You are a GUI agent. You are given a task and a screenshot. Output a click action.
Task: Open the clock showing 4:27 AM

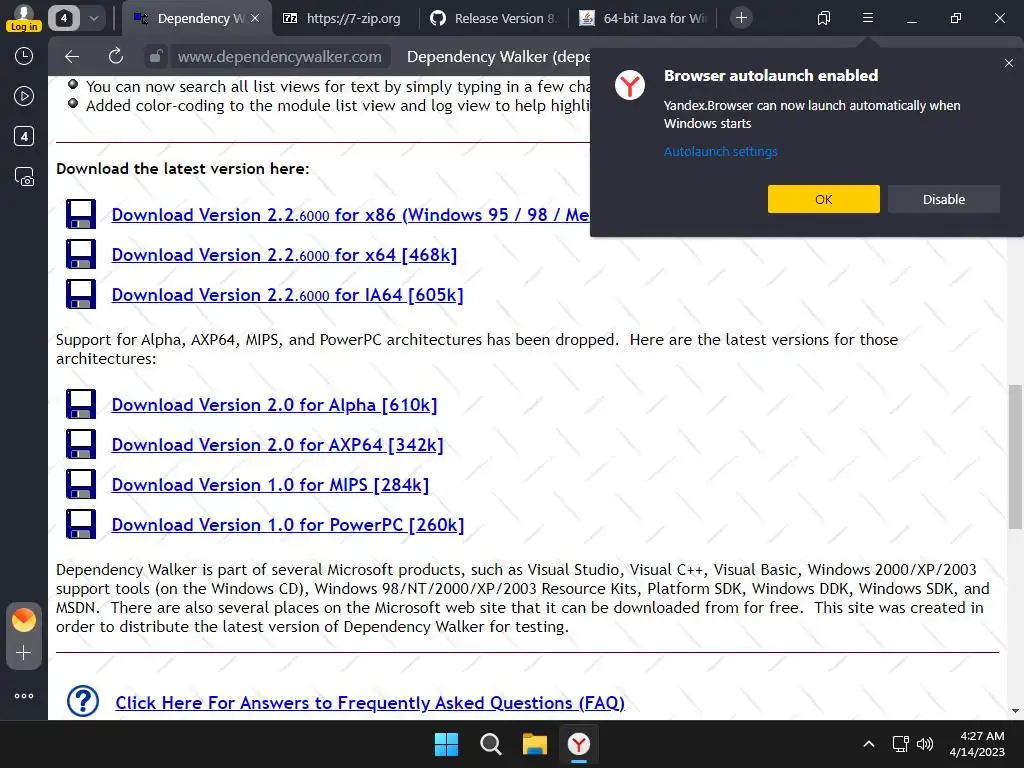(977, 744)
